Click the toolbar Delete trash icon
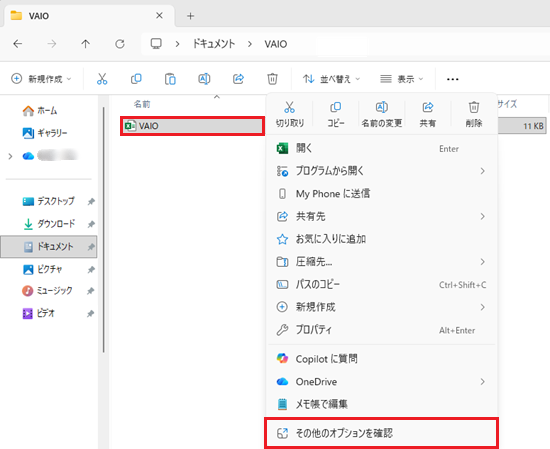The width and height of the screenshot is (550, 449). pyautogui.click(x=272, y=79)
